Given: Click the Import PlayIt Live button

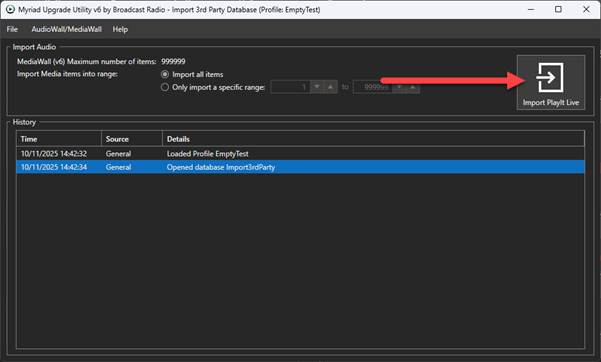Looking at the screenshot, I should 551,82.
